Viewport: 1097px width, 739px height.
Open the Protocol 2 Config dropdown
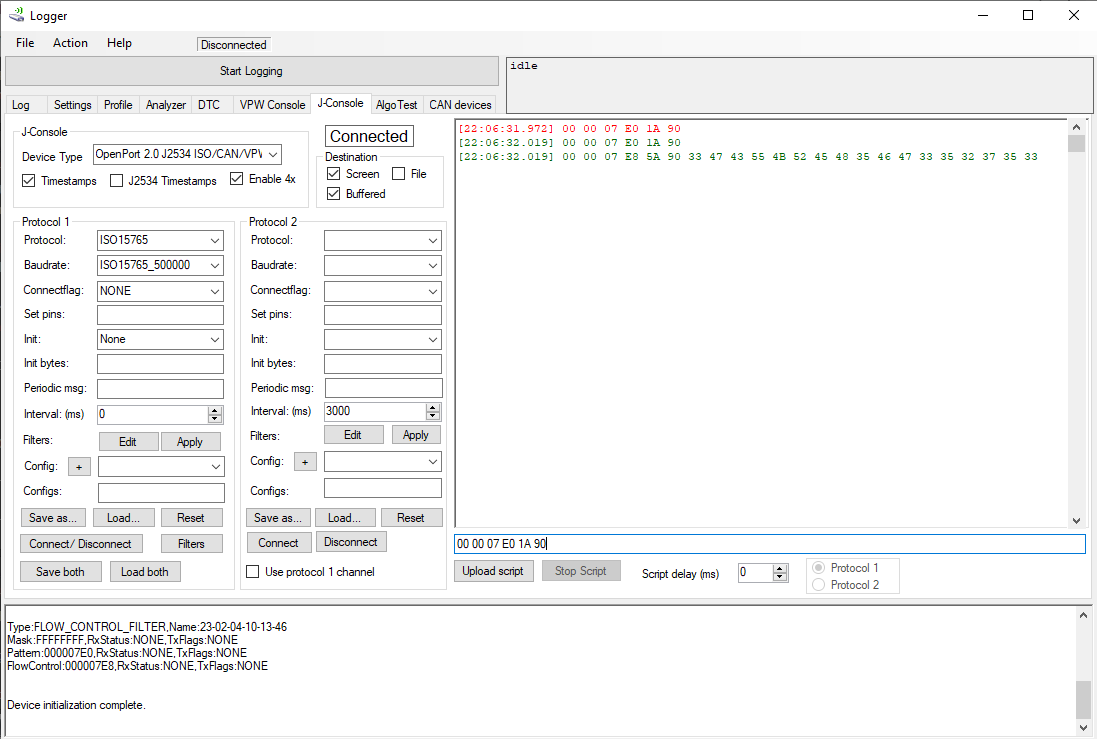(x=383, y=462)
